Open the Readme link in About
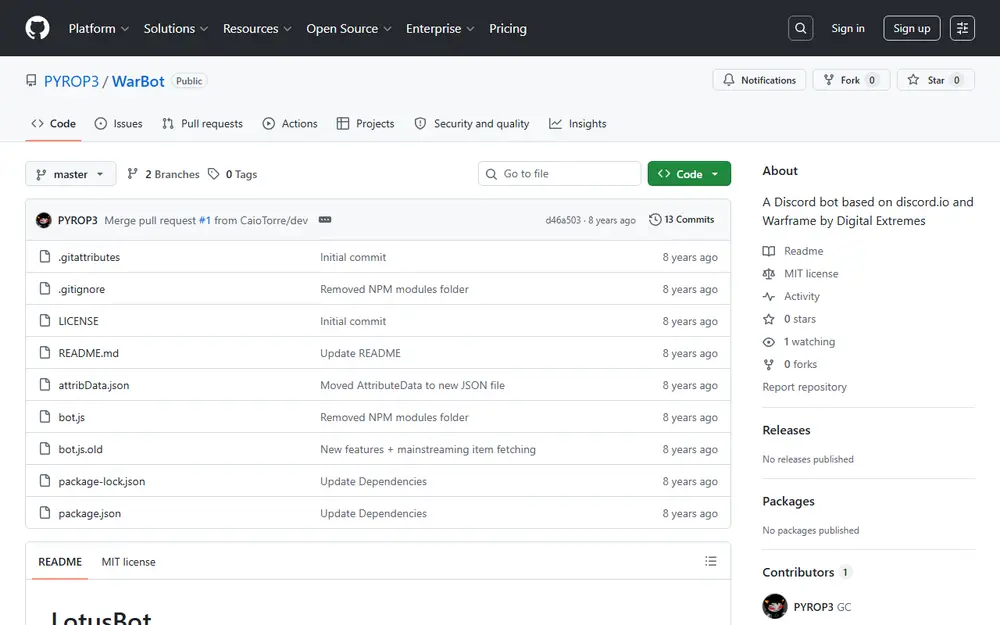 [793, 251]
